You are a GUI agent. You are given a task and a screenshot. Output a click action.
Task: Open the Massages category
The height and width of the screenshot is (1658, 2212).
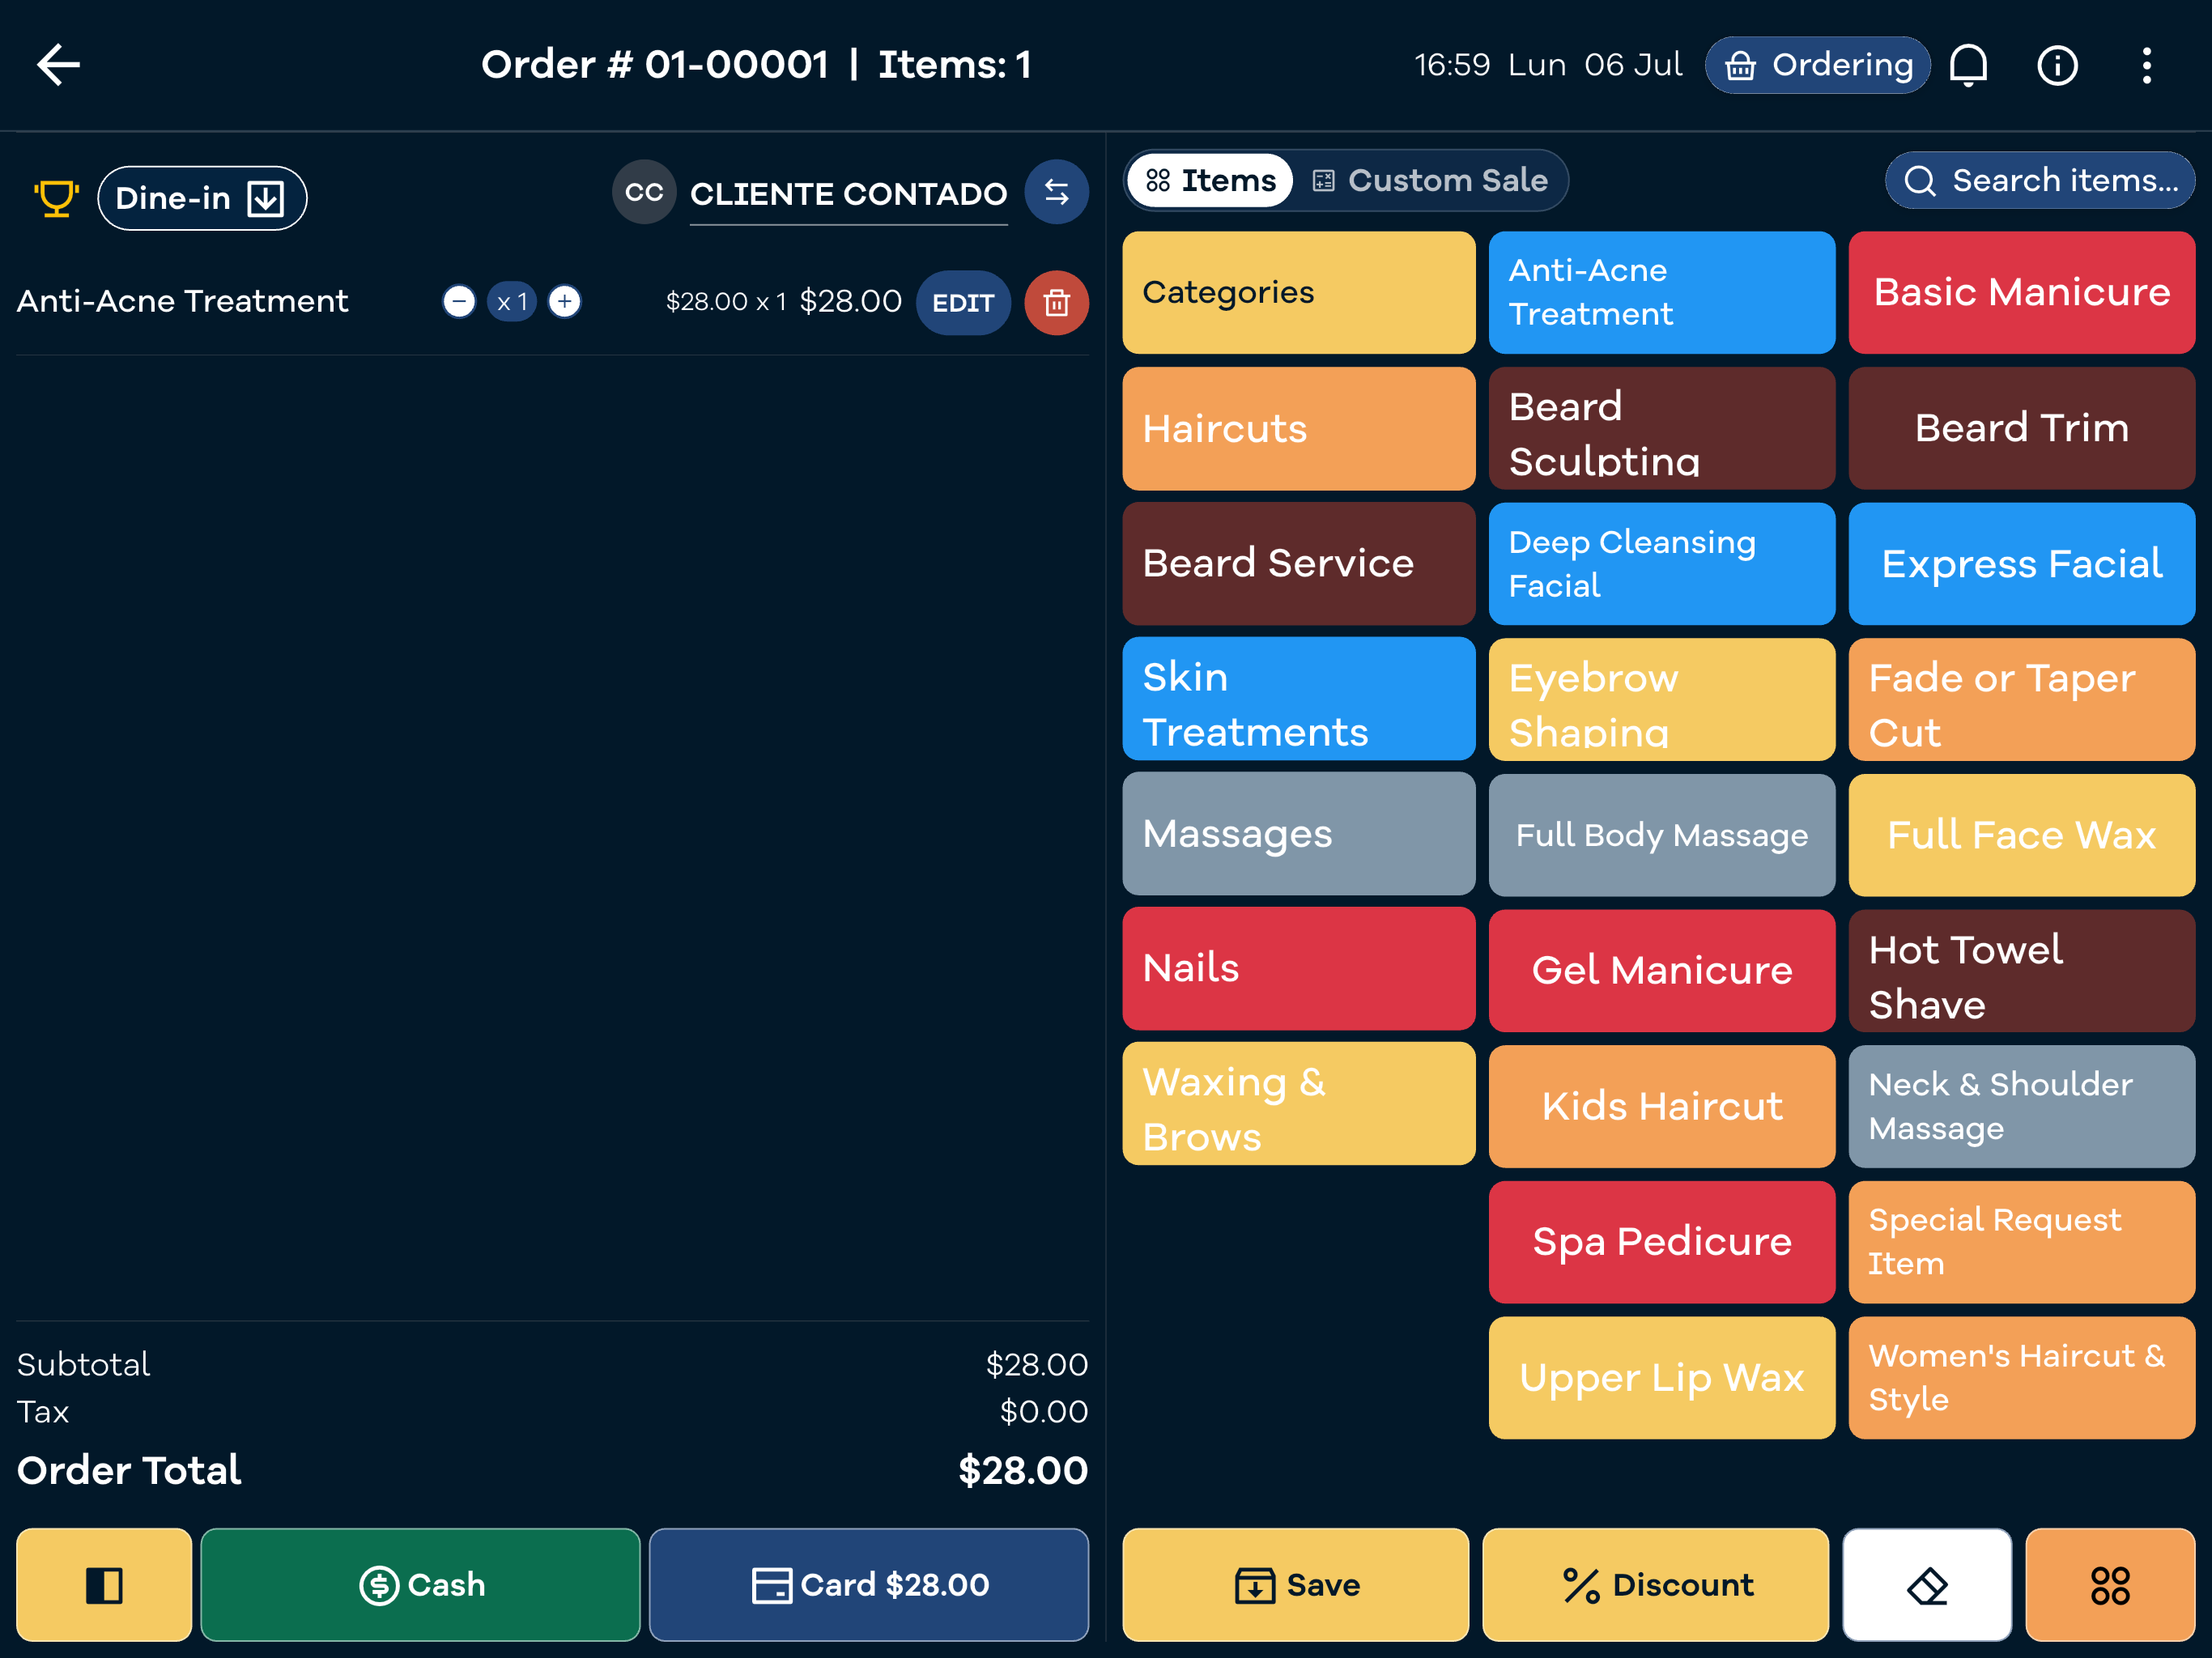(x=1298, y=833)
